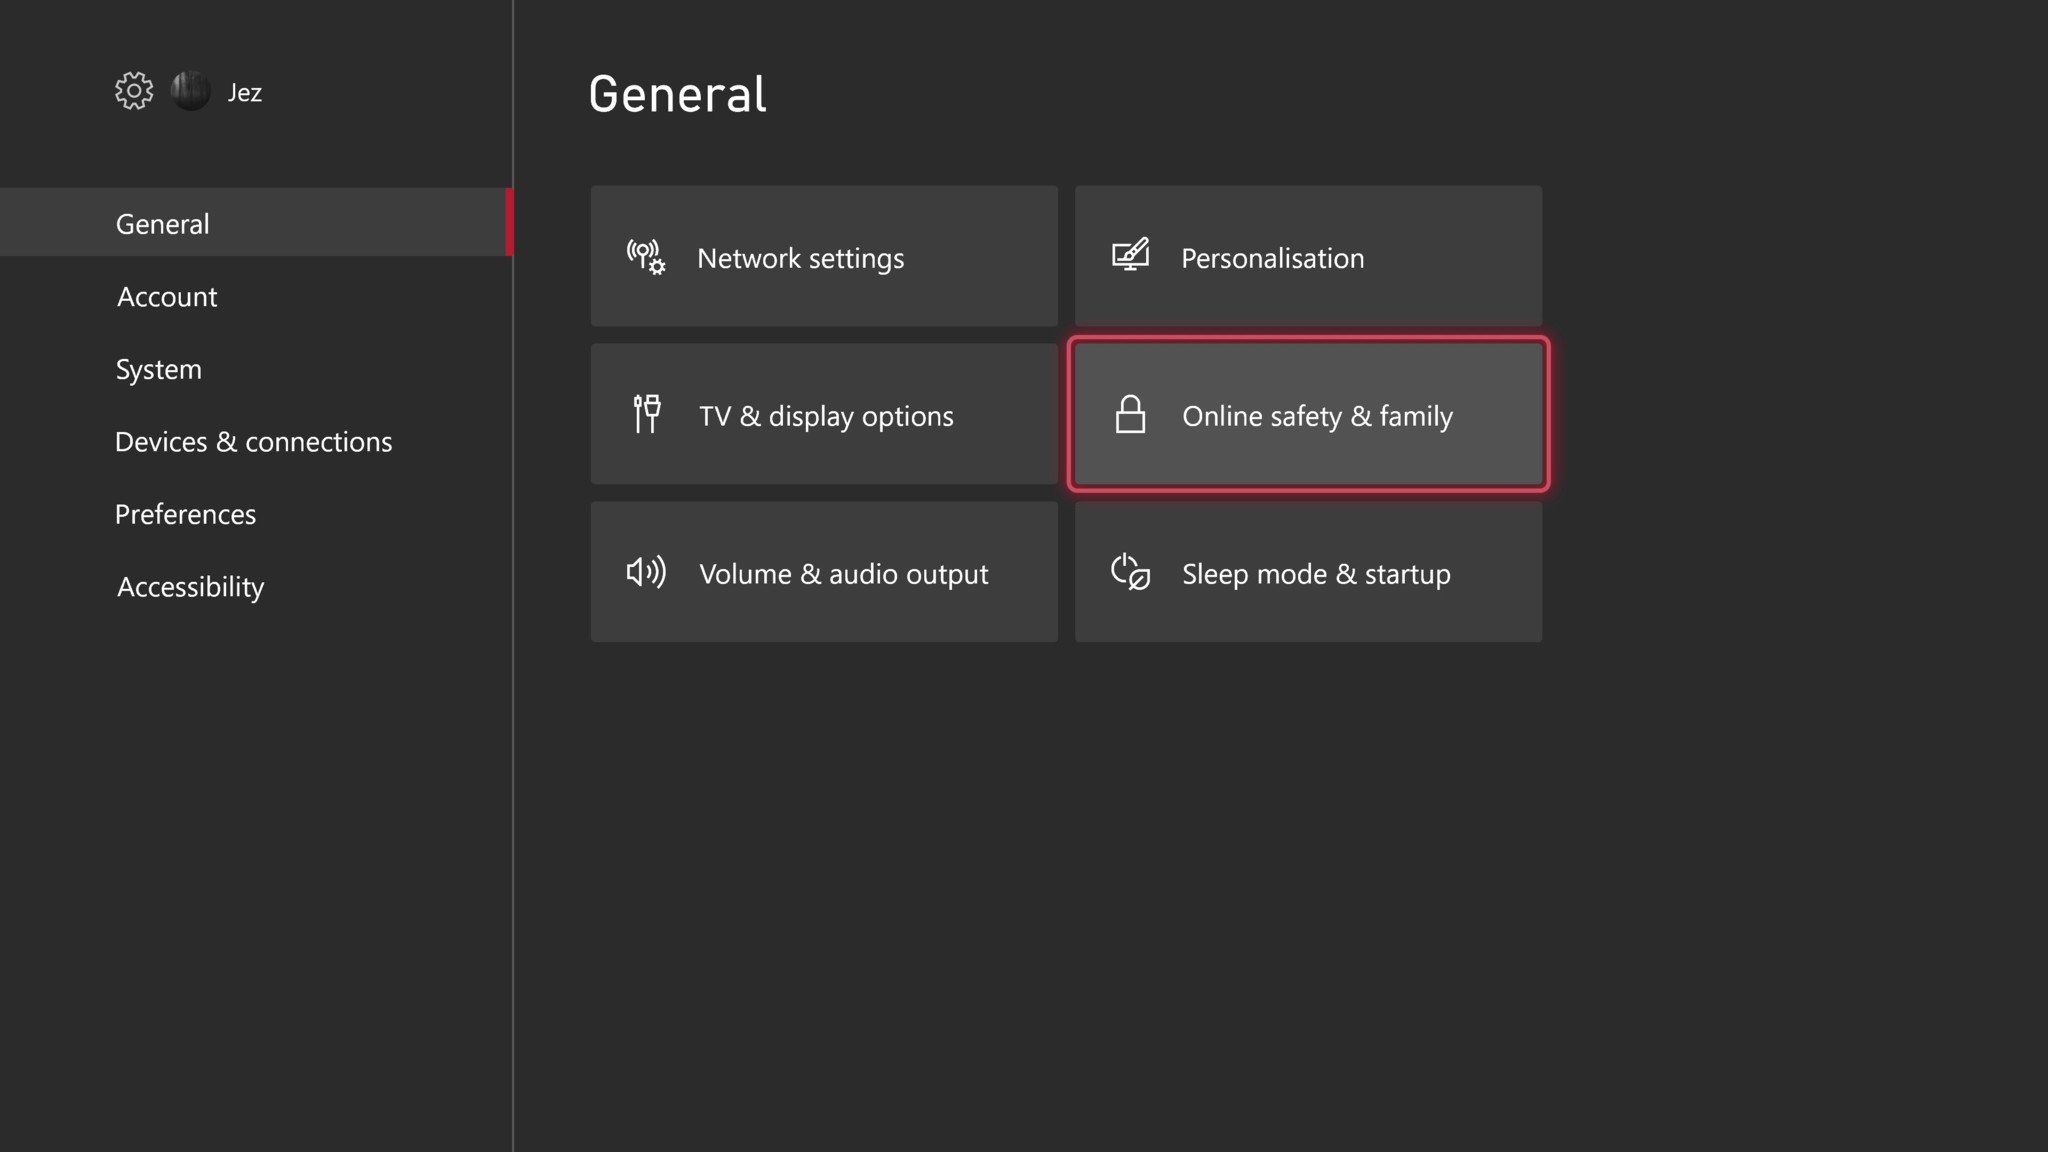Switch to the Account category

tap(167, 297)
